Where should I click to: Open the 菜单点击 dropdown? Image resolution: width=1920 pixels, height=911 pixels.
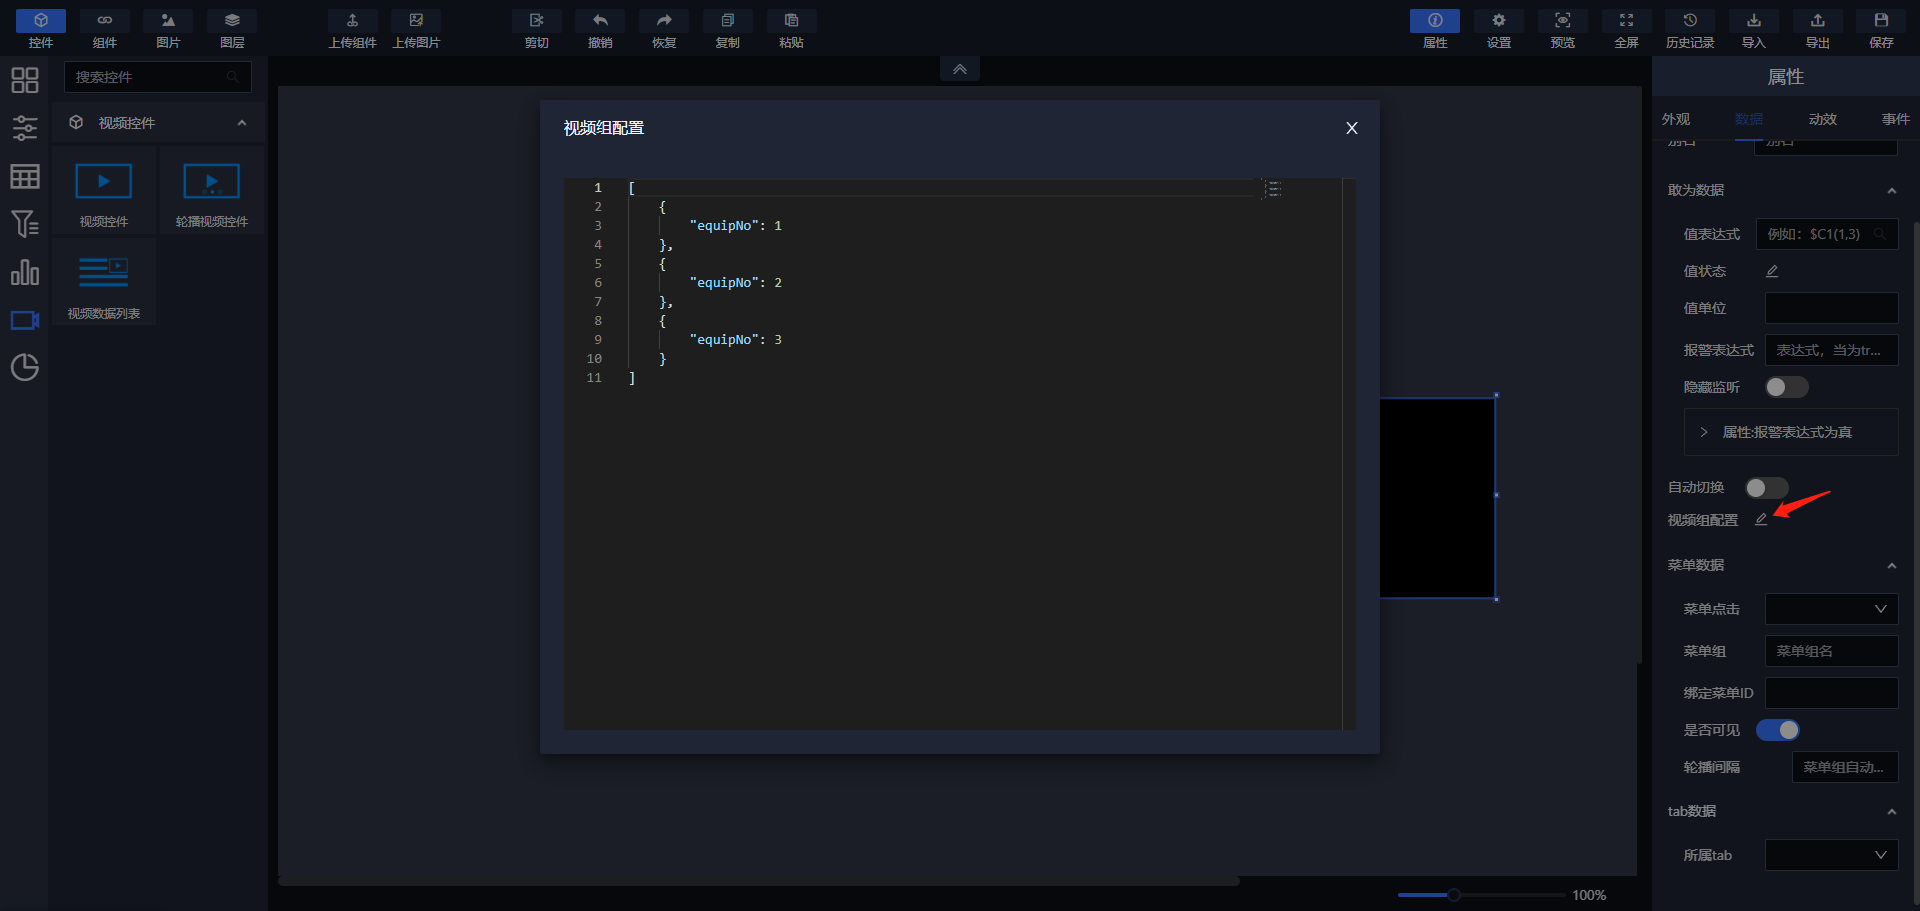coord(1831,609)
